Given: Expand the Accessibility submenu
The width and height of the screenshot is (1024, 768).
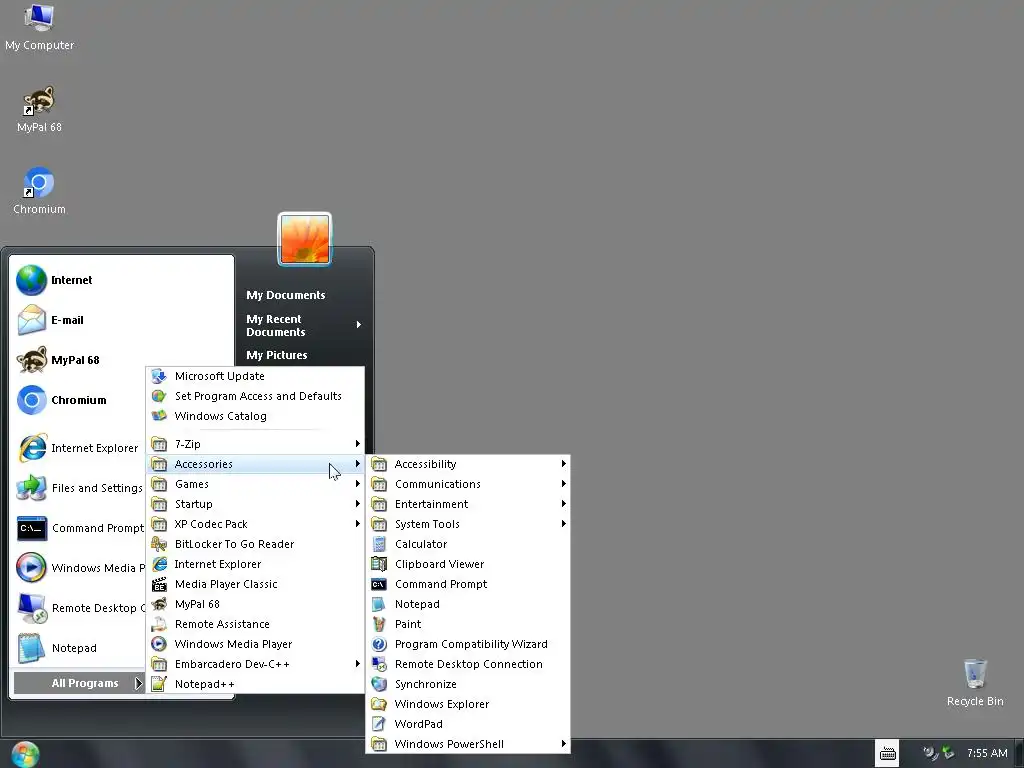Looking at the screenshot, I should [x=468, y=464].
